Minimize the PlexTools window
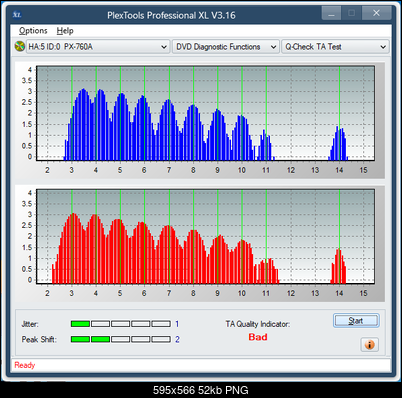402x398 pixels. pos(331,13)
